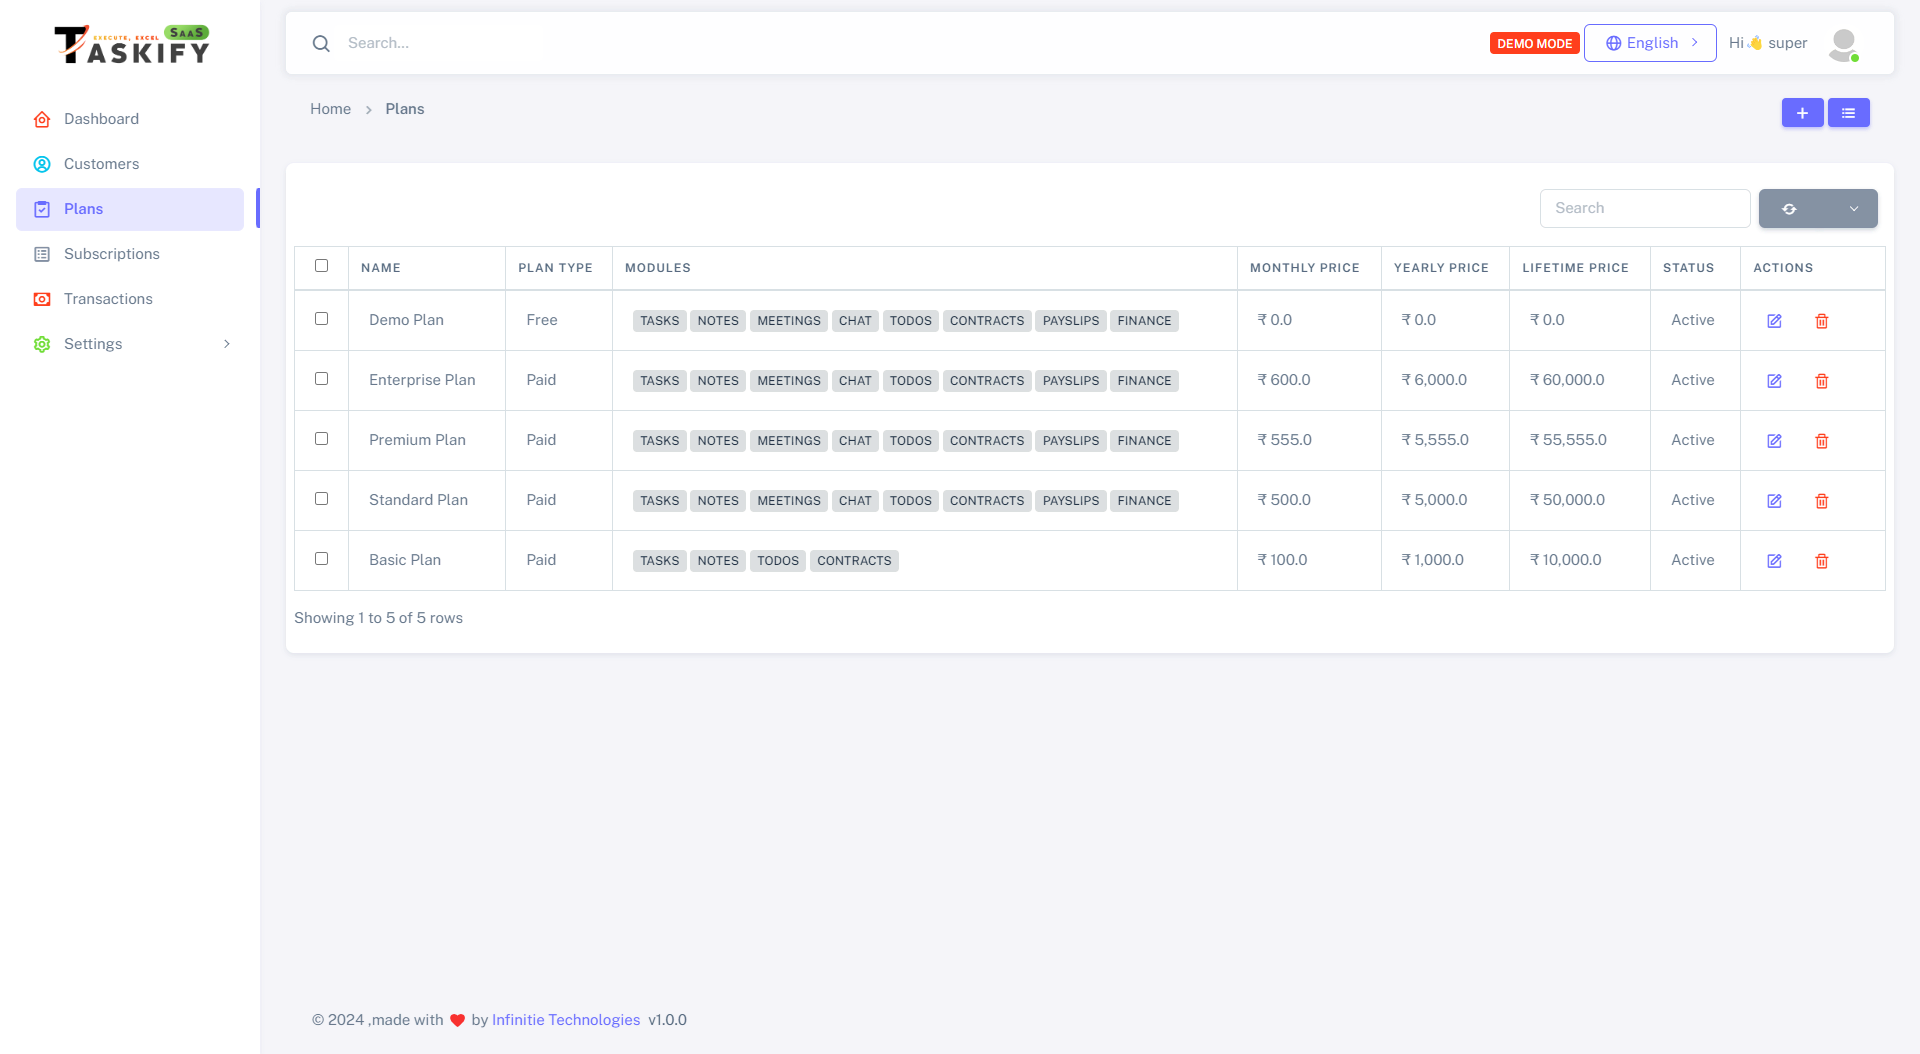Click the edit icon for Premium Plan
The height and width of the screenshot is (1054, 1920).
point(1774,441)
